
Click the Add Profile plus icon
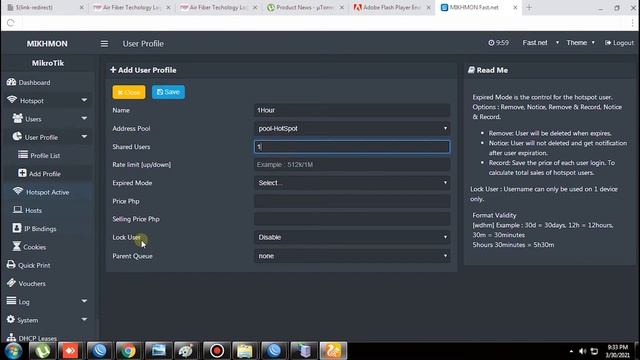[x=22, y=173]
